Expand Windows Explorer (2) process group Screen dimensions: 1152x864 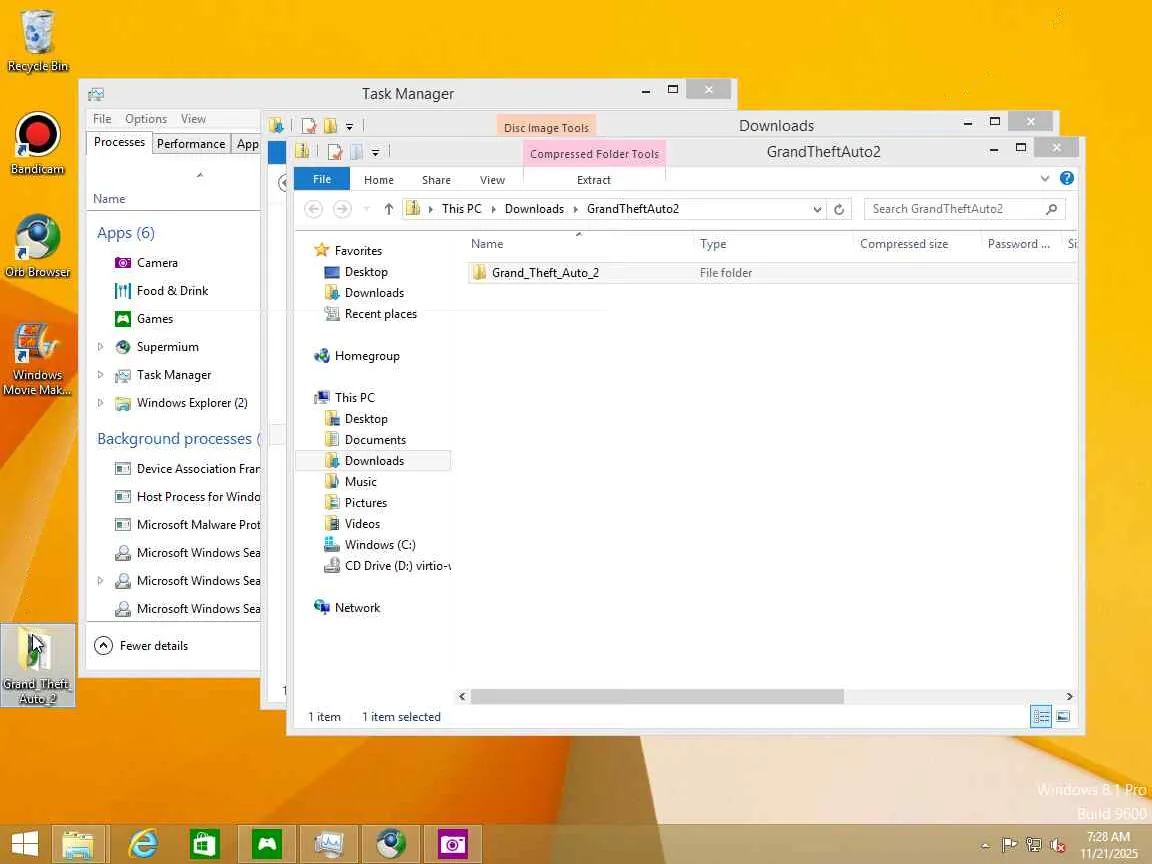(x=101, y=403)
